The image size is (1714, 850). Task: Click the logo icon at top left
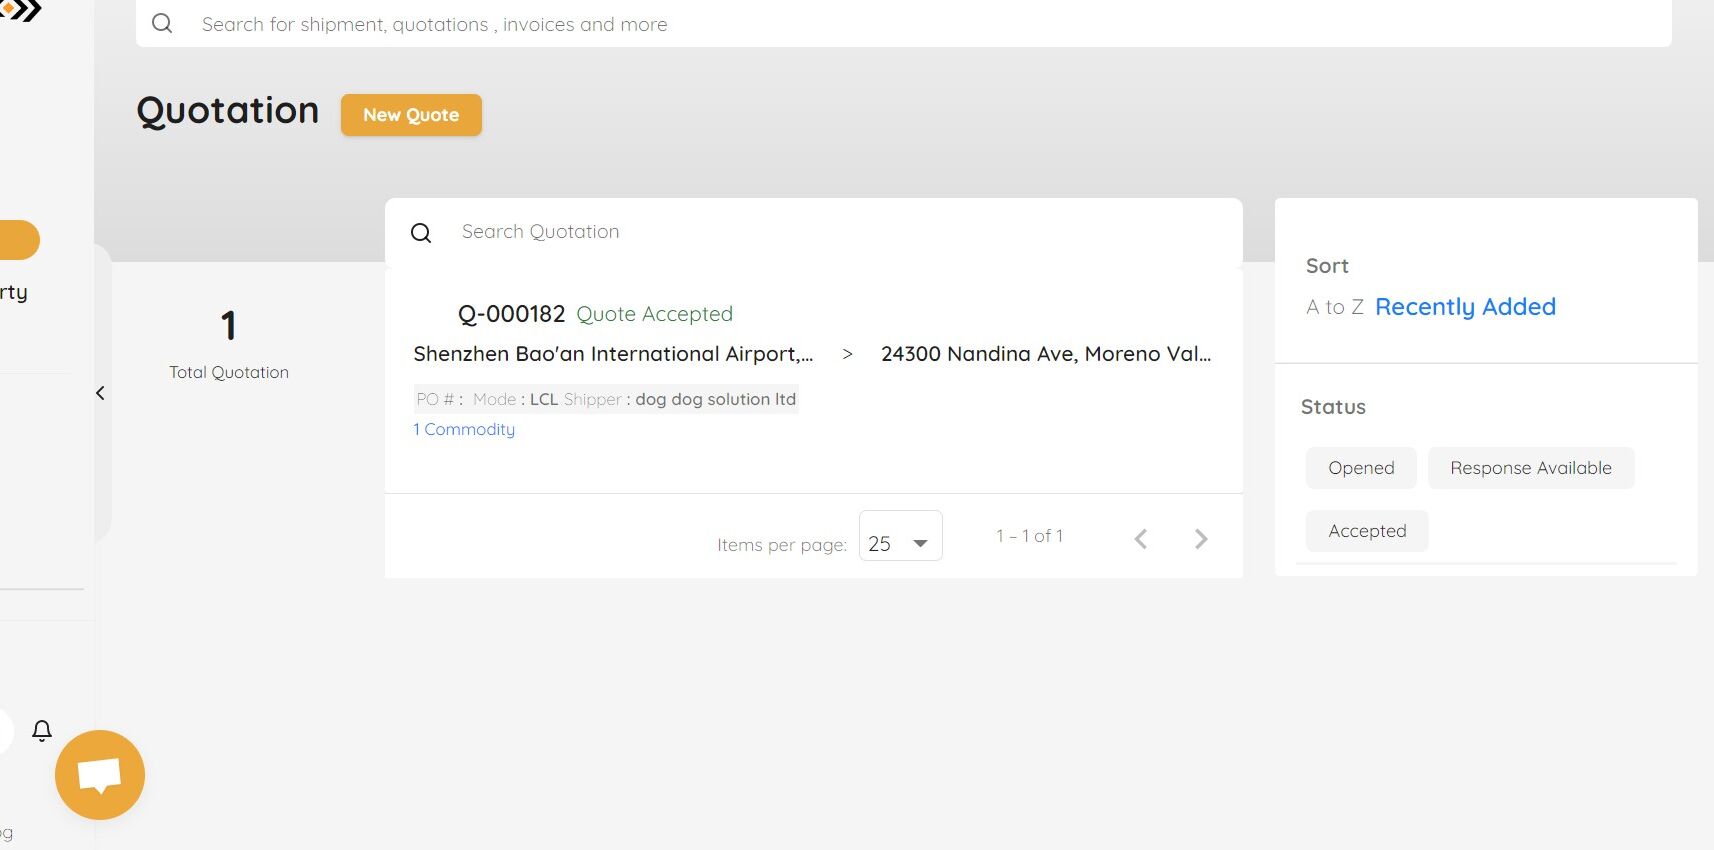[21, 11]
